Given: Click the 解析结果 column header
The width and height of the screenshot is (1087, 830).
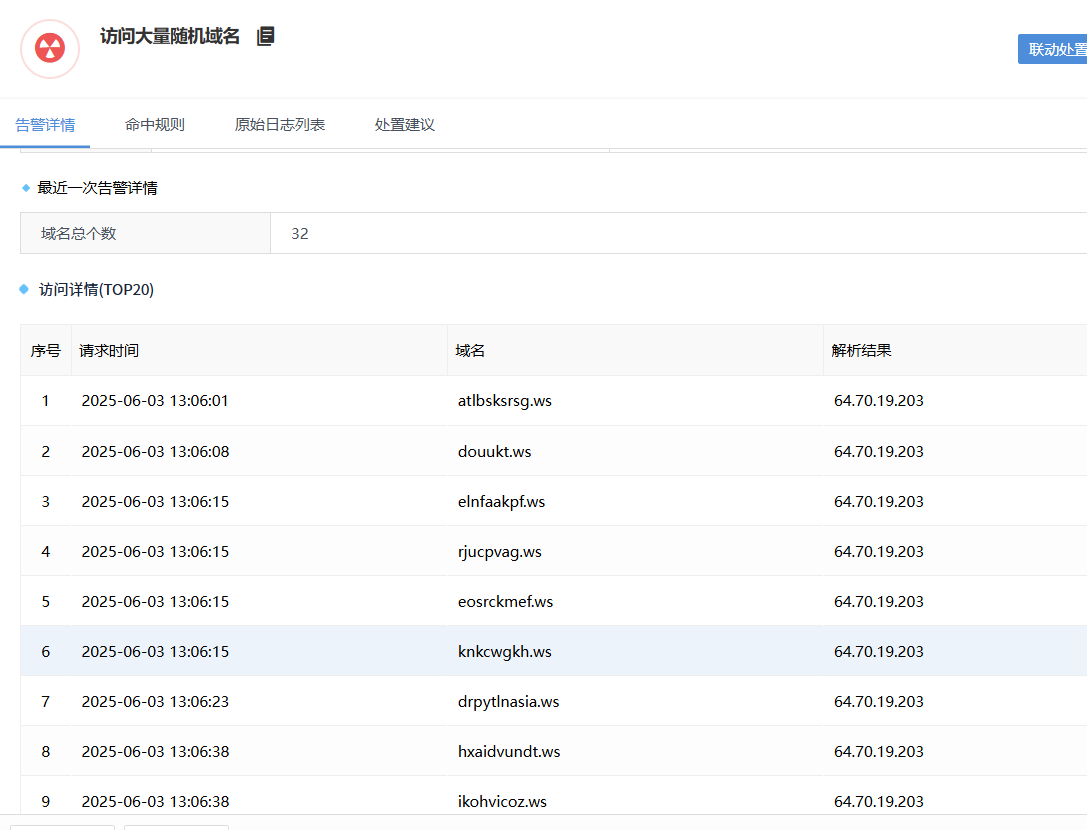Looking at the screenshot, I should click(x=861, y=350).
